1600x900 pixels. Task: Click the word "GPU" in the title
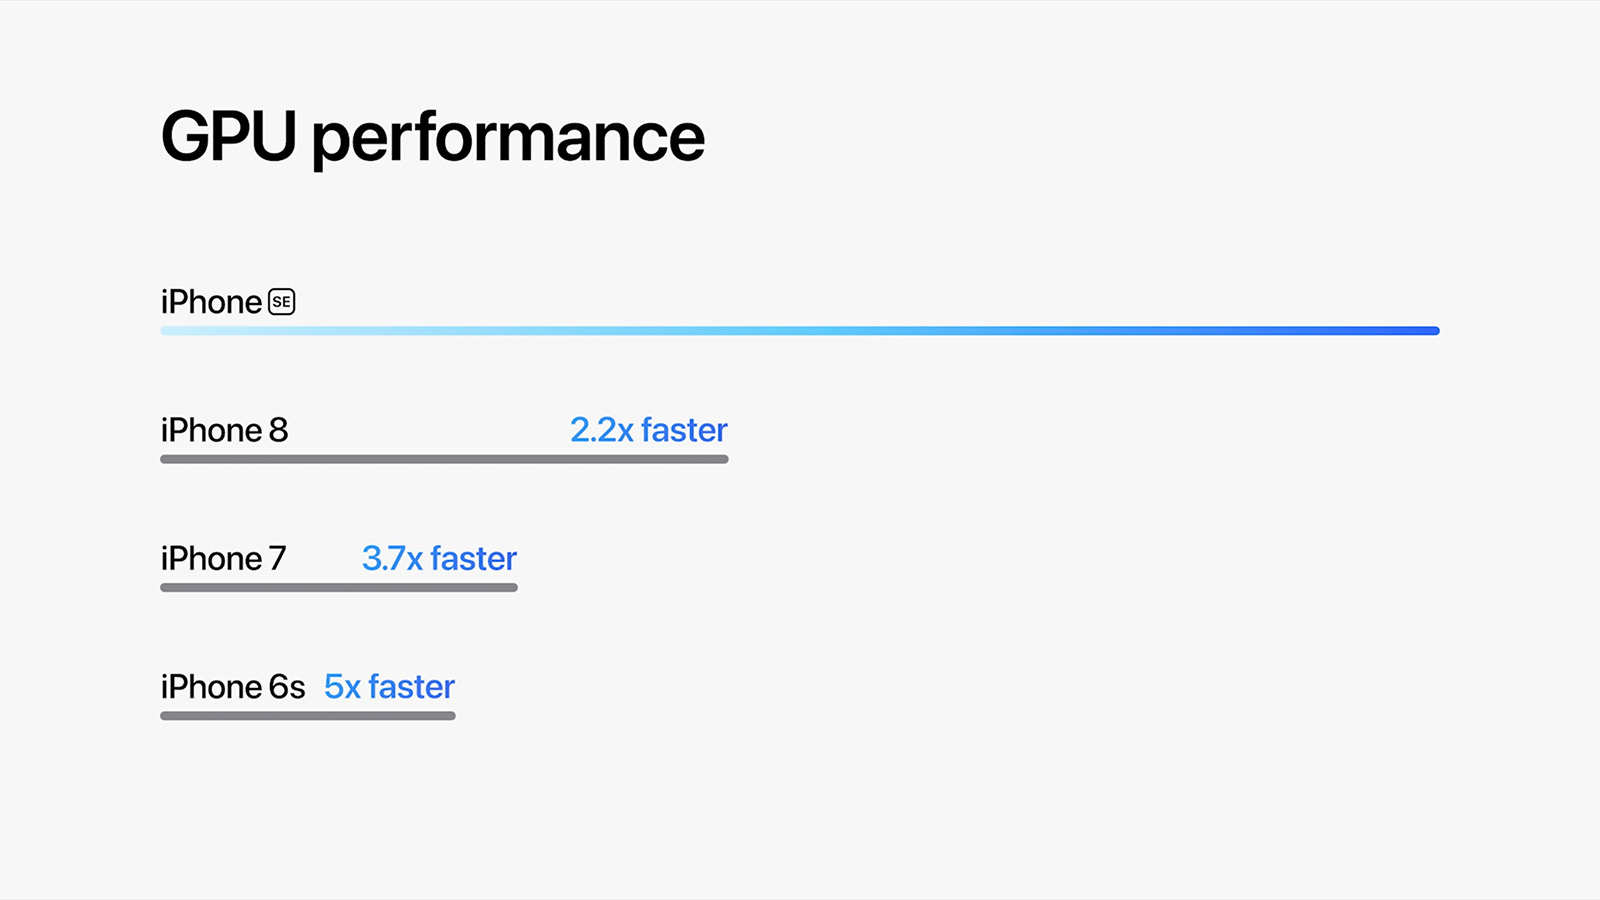[229, 136]
